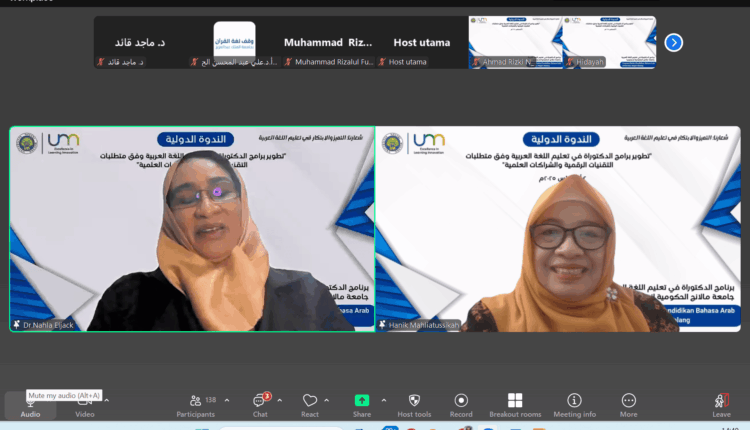750x430 pixels.
Task: Open the Participants panel
Action: tap(196, 404)
